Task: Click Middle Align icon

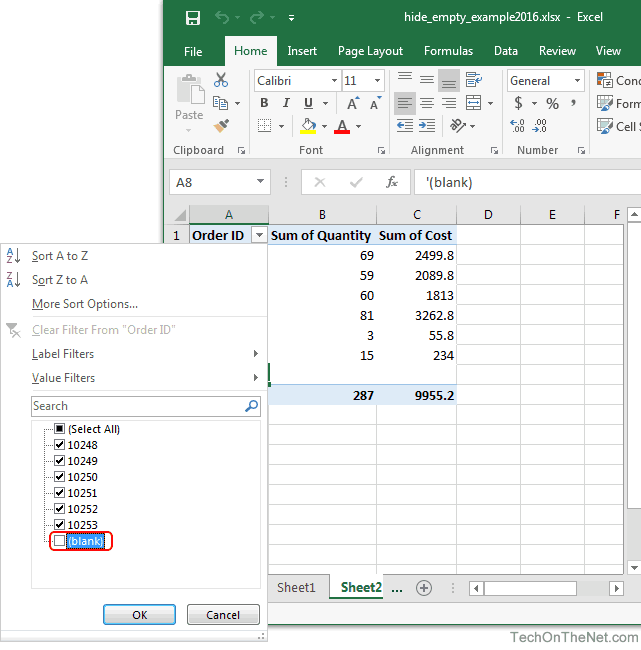Action: pos(427,79)
